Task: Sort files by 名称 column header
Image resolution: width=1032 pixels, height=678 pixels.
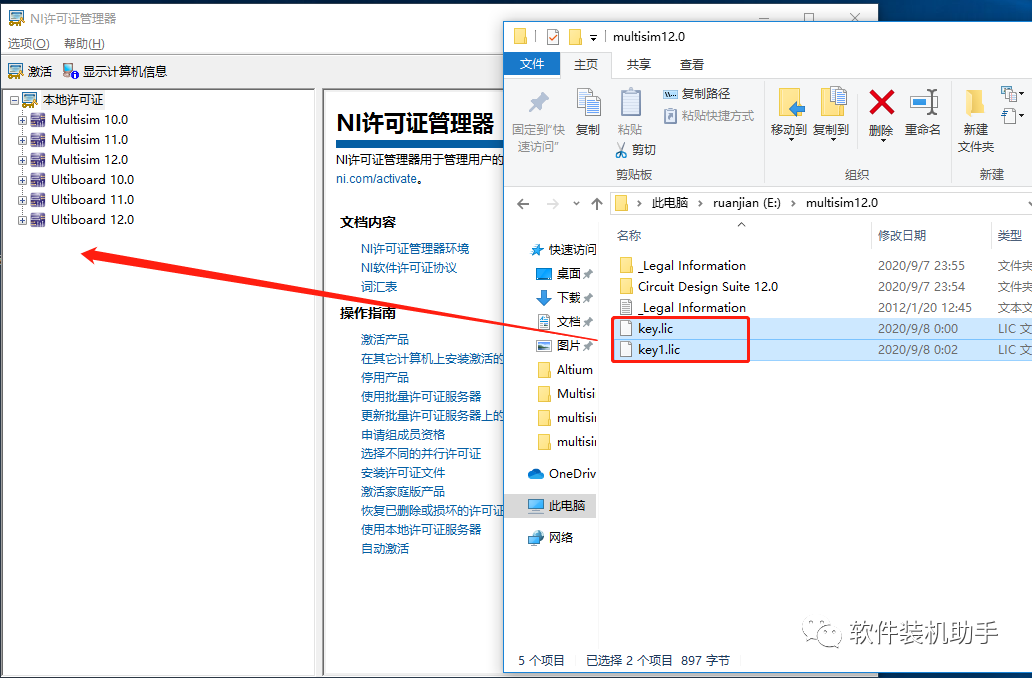Action: click(x=629, y=236)
